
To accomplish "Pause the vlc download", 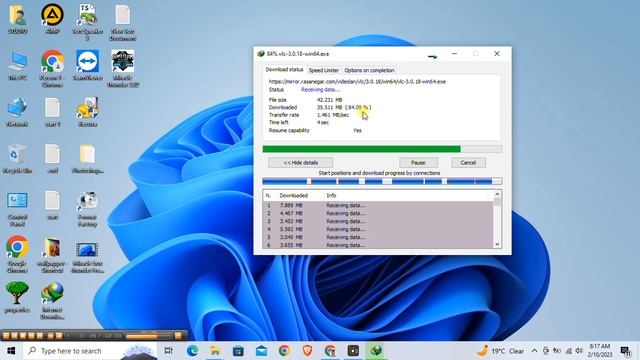I will pos(418,162).
